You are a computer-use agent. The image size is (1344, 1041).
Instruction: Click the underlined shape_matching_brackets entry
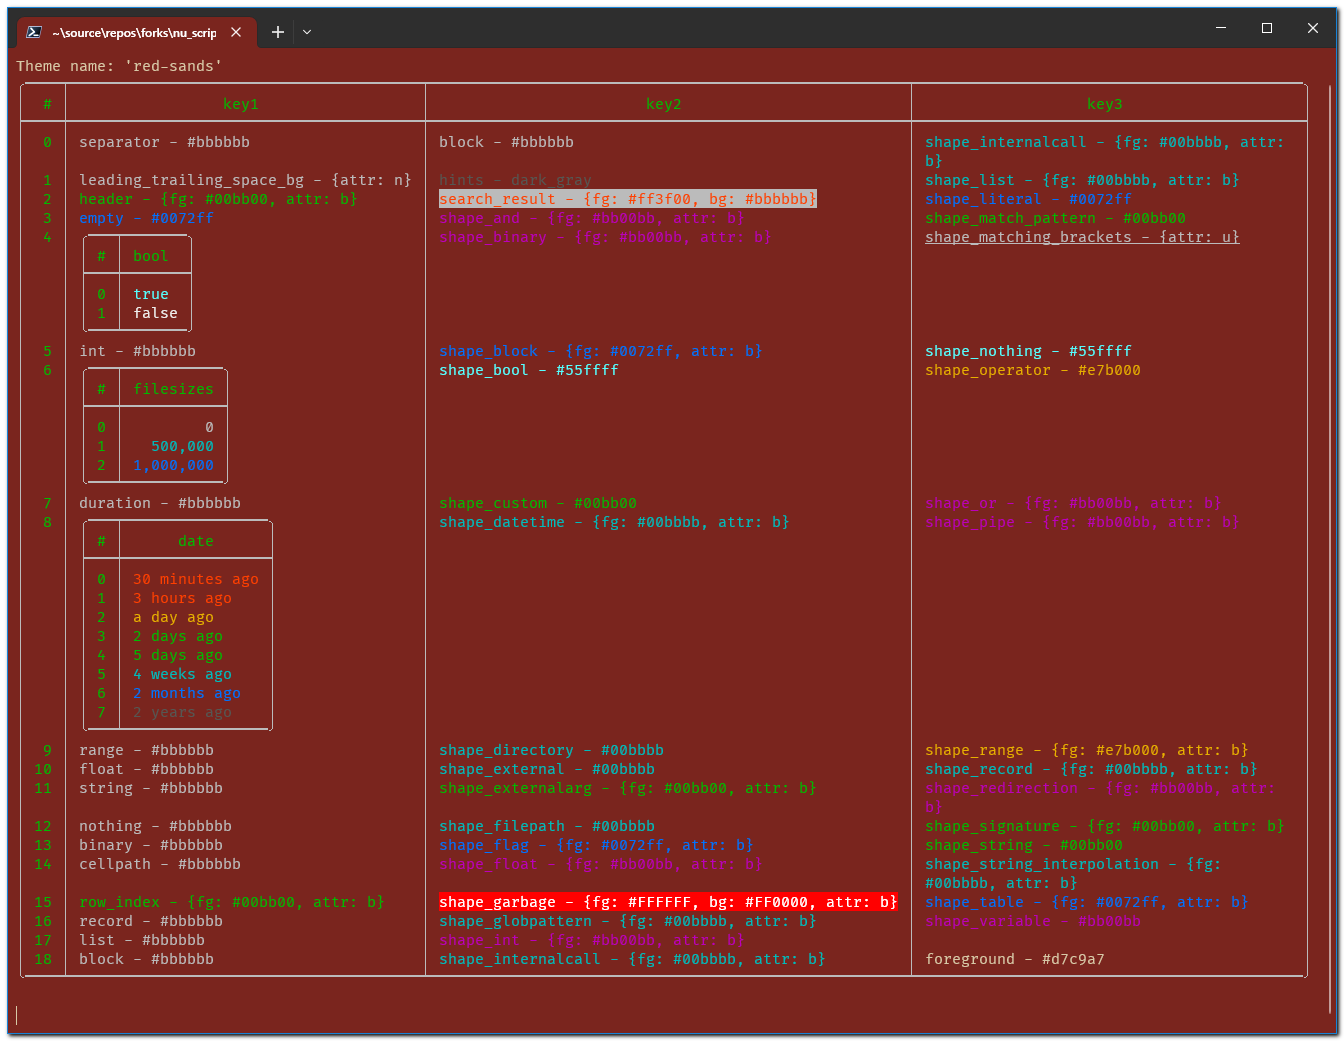pos(1082,237)
